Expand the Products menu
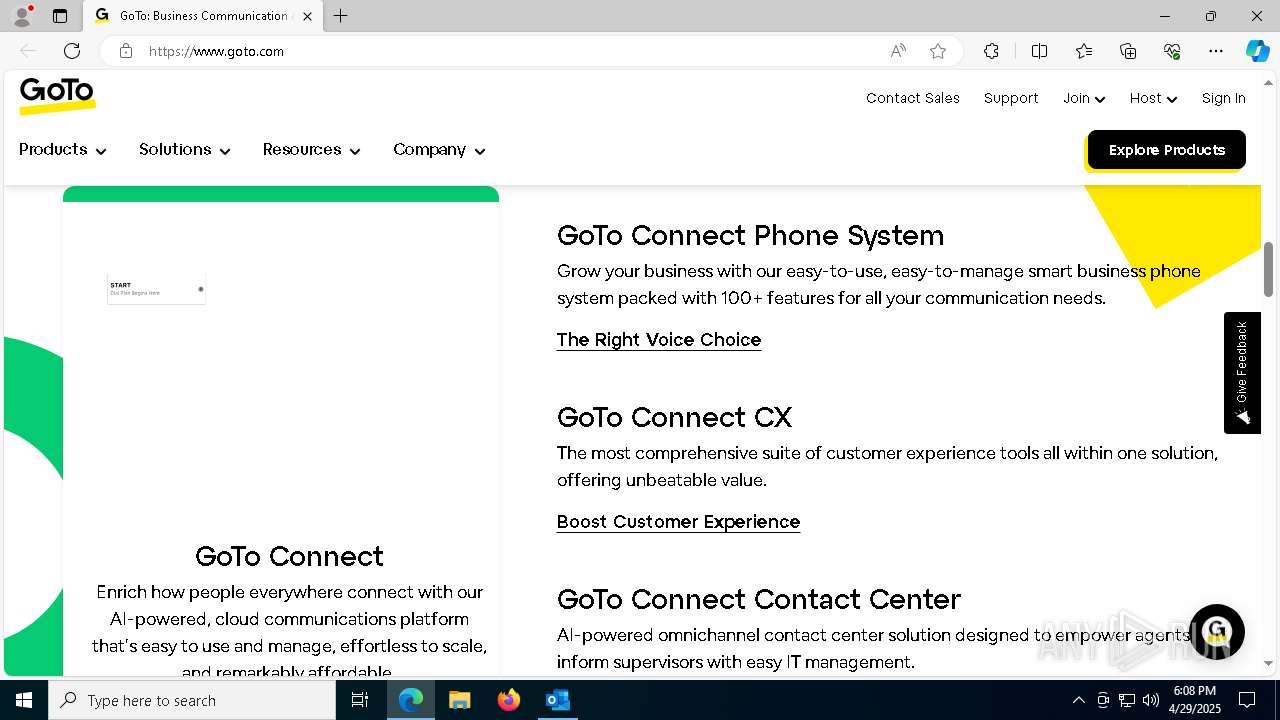Viewport: 1280px width, 720px height. click(62, 150)
